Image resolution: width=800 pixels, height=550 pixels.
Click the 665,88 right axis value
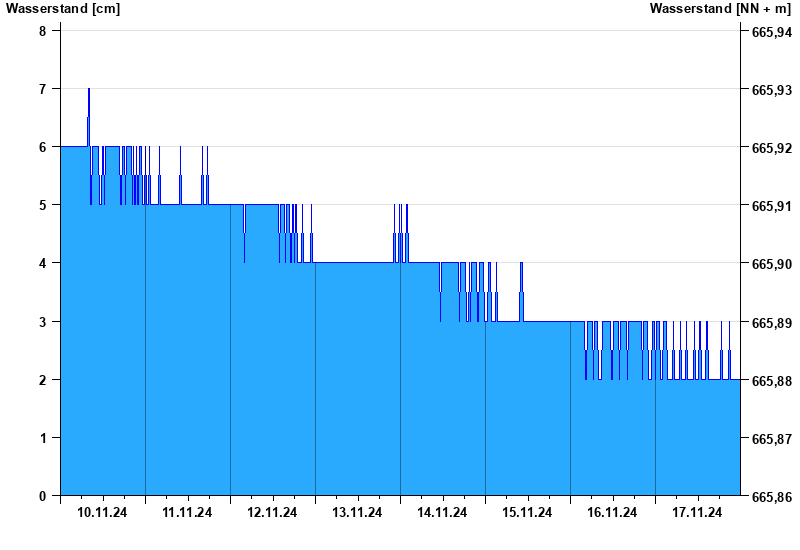[771, 380]
